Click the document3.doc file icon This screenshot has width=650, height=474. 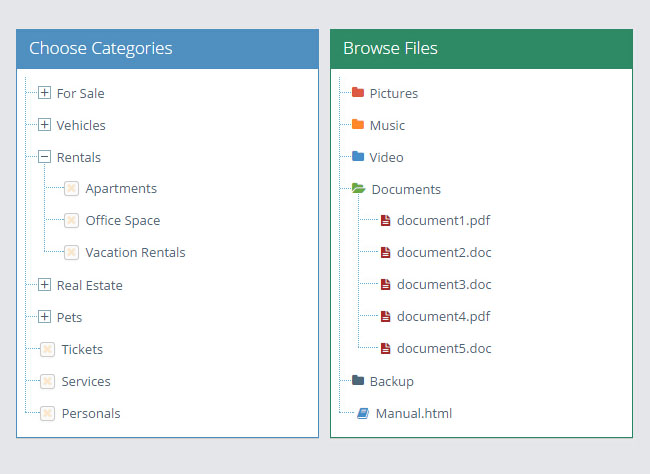click(x=385, y=285)
